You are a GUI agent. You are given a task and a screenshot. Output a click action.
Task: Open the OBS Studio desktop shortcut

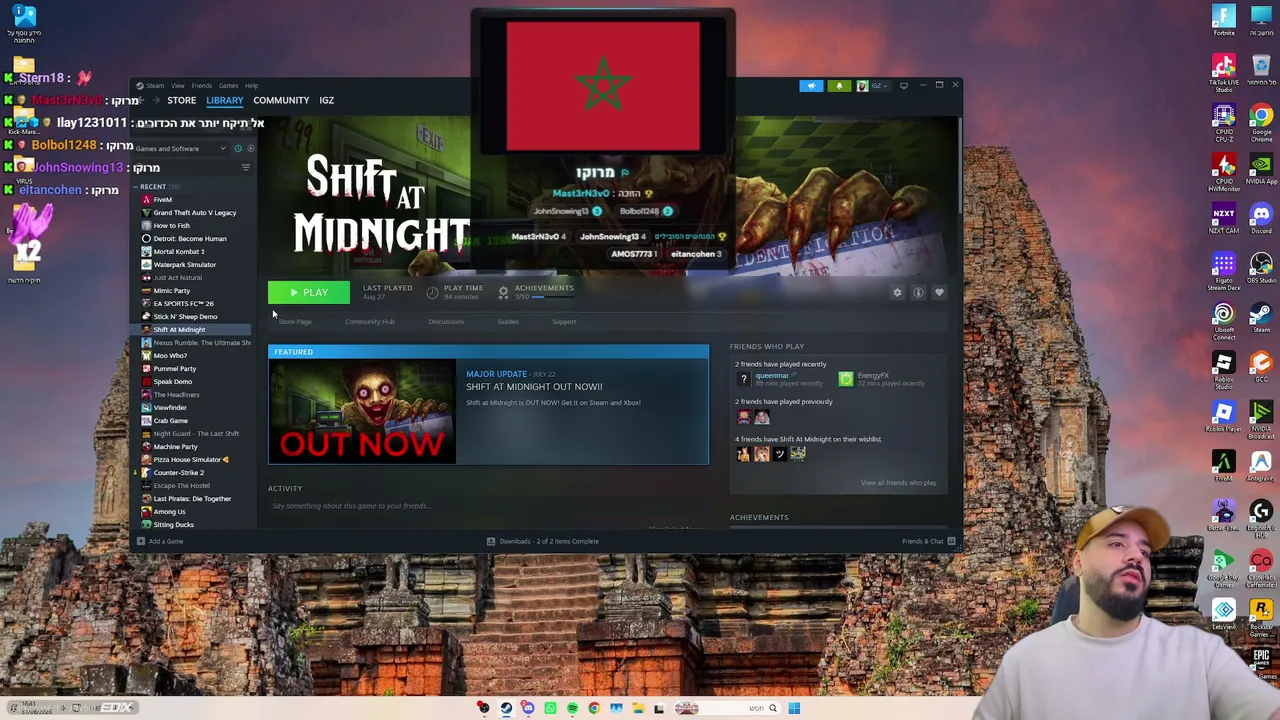[1261, 268]
